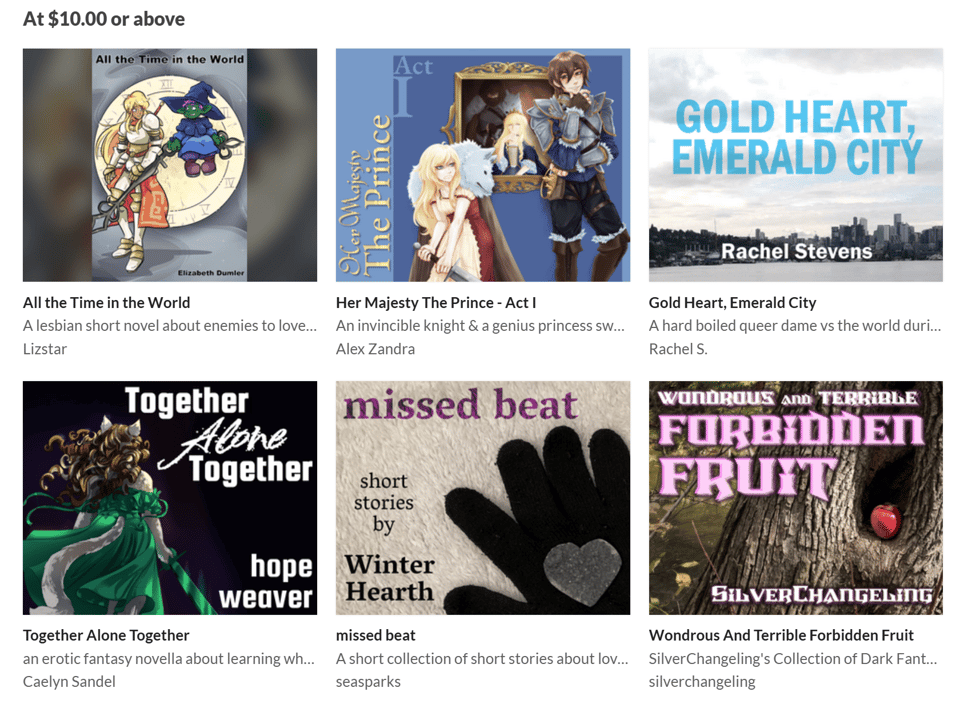Click the hard boiled queer dame description
Screen dimensions: 960x712
795,326
